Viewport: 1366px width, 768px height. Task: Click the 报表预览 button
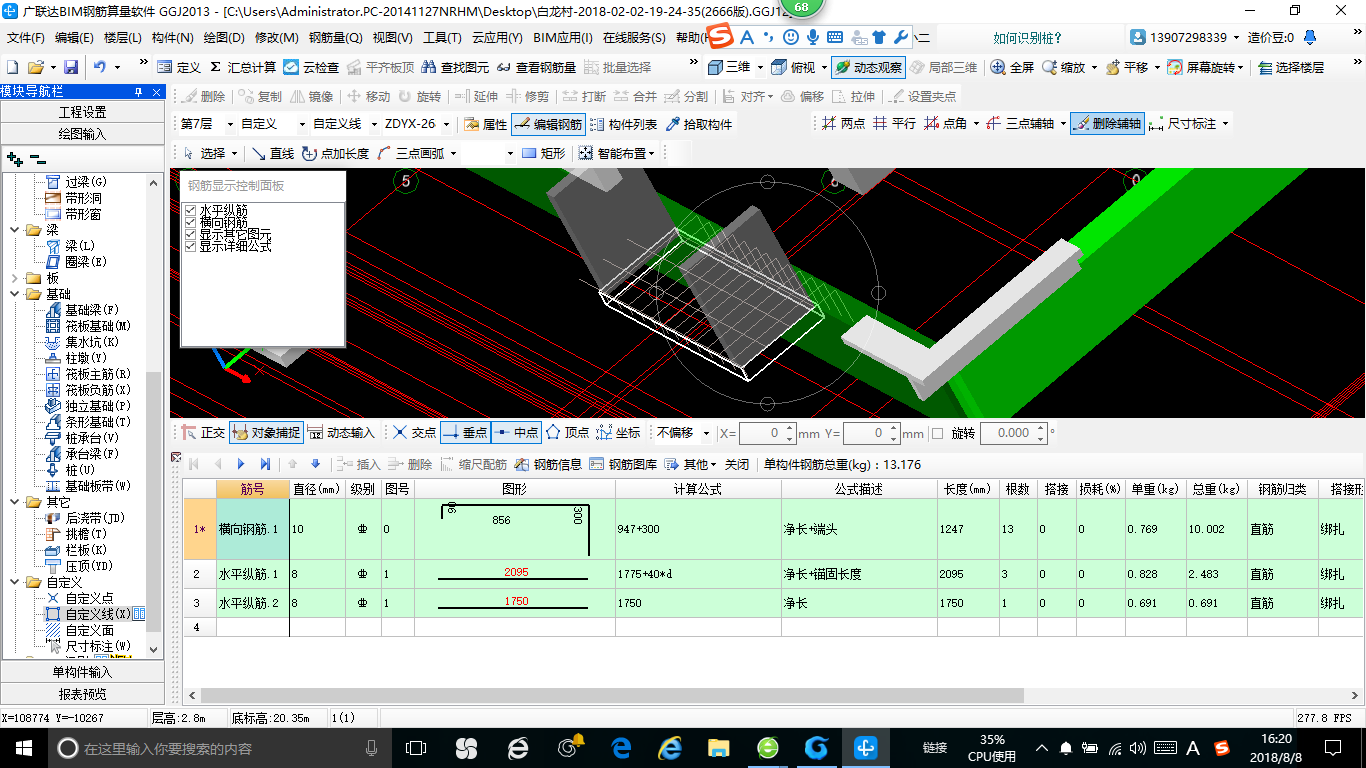click(82, 694)
